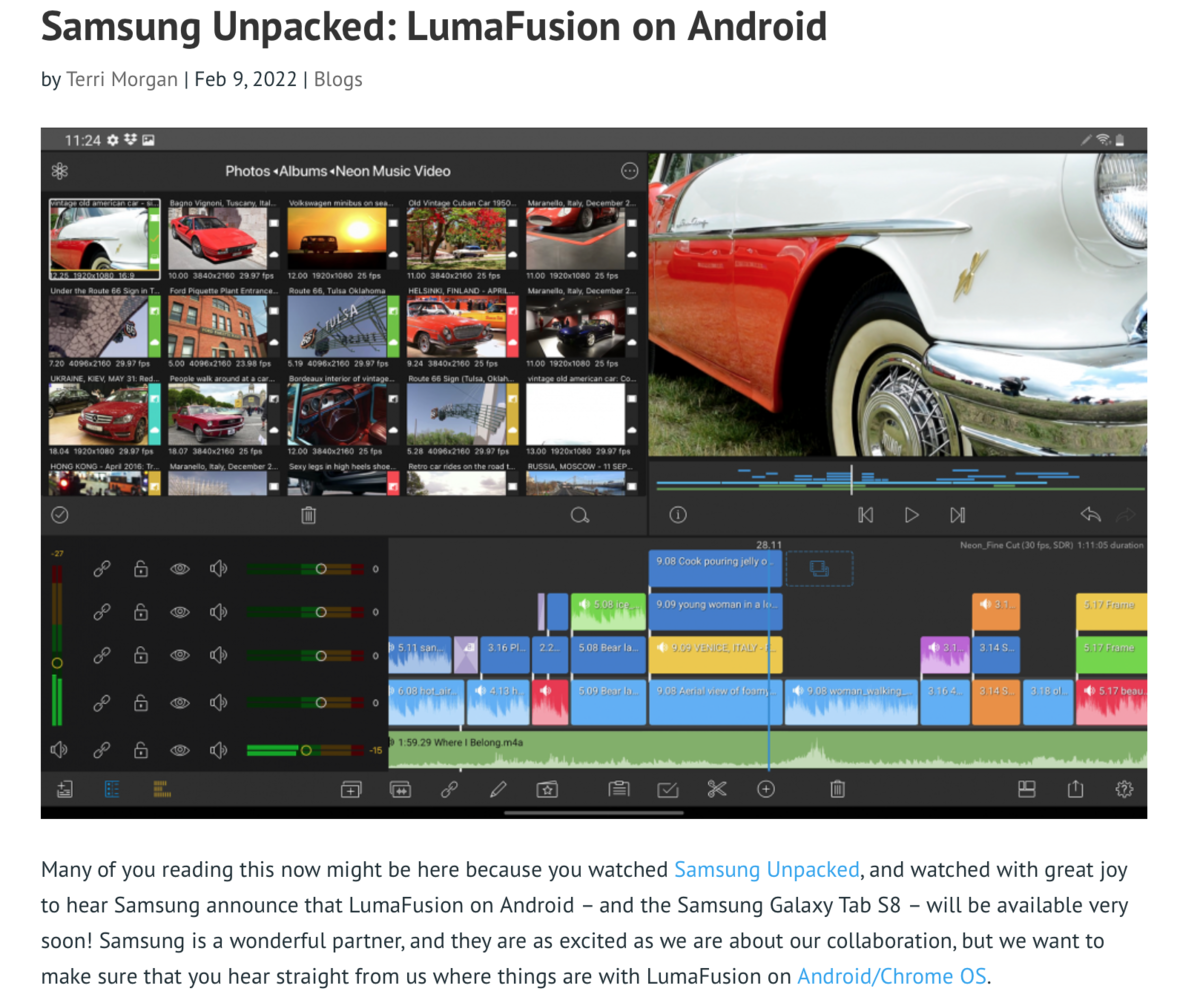Image resolution: width=1200 pixels, height=997 pixels.
Task: Hide the track containing the Aerial view clip
Action: tap(179, 703)
